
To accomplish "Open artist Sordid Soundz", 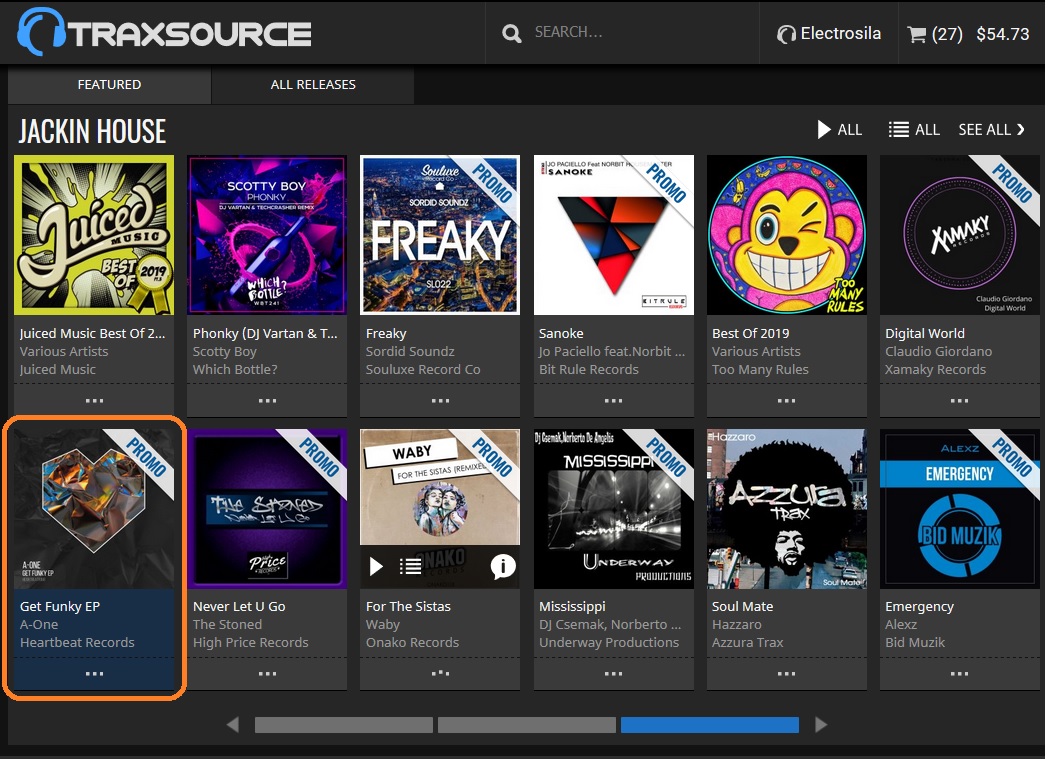I will tap(410, 351).
